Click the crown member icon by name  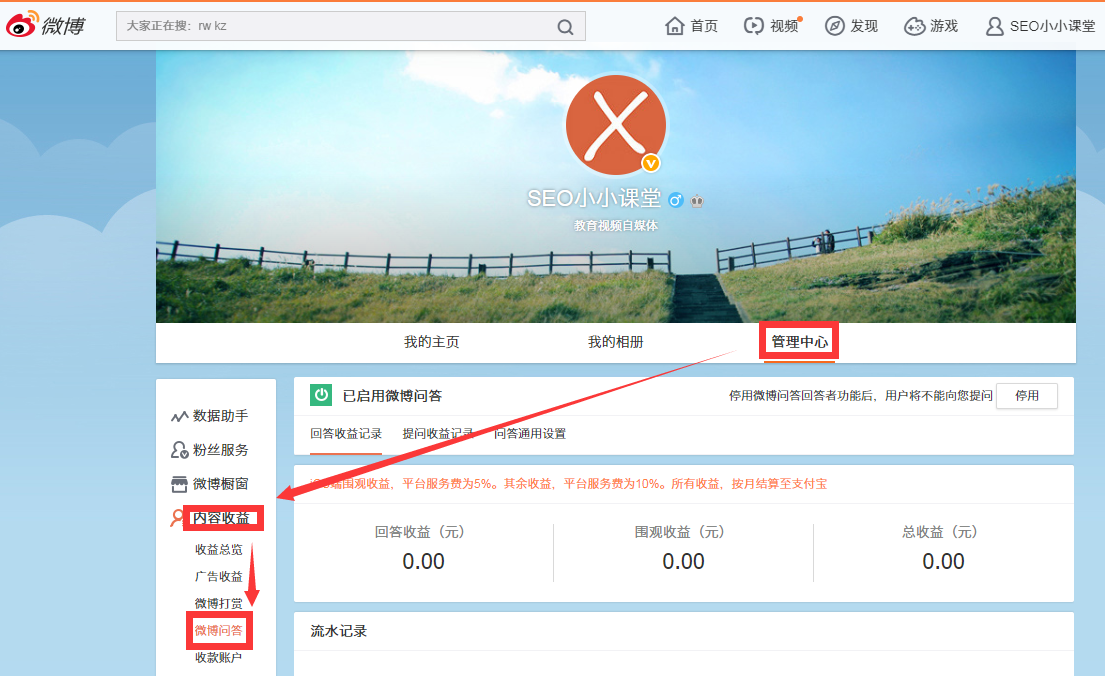coord(697,201)
